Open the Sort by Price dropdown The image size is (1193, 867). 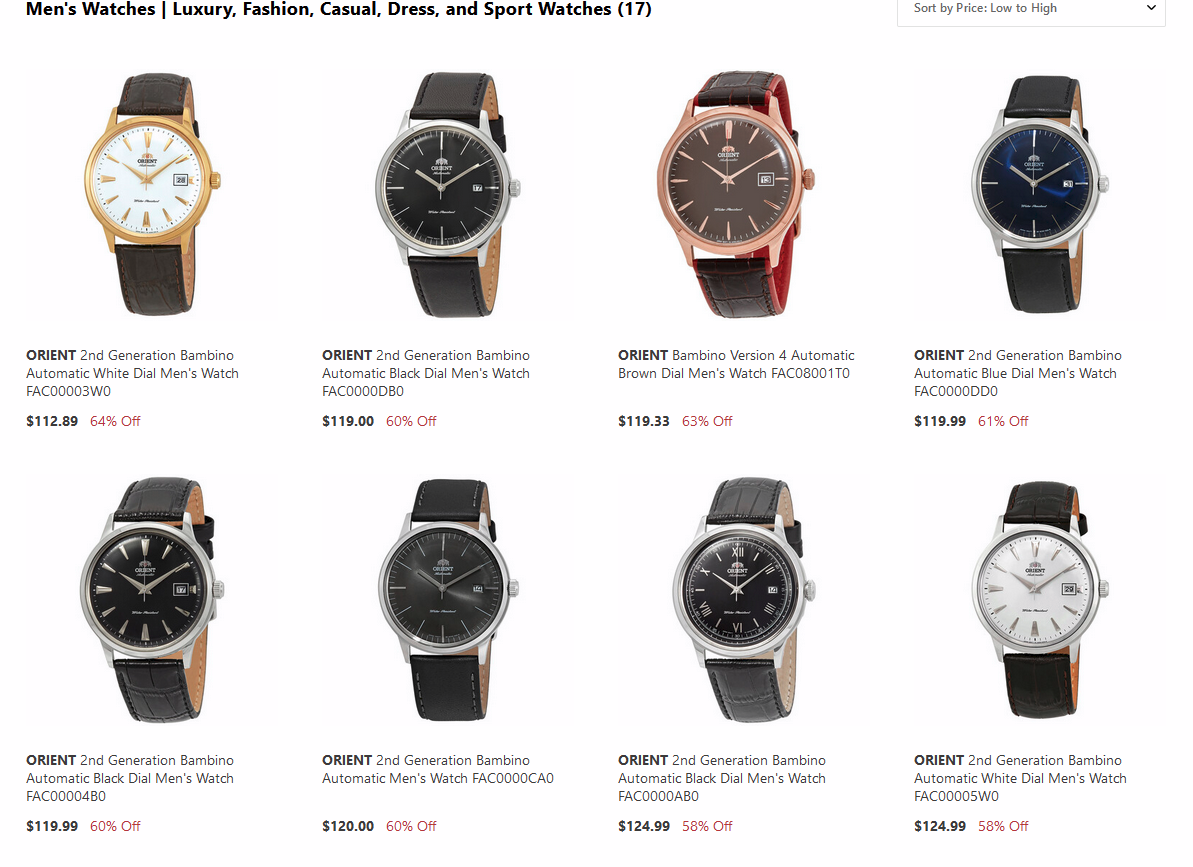1031,9
